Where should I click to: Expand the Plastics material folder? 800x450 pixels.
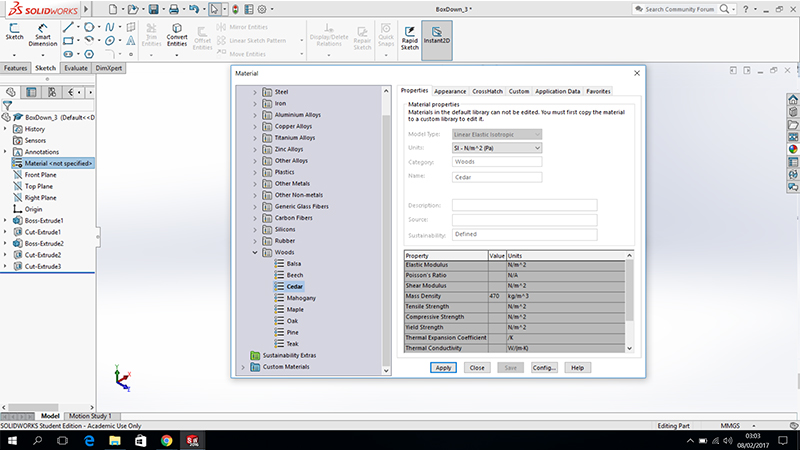pyautogui.click(x=255, y=172)
